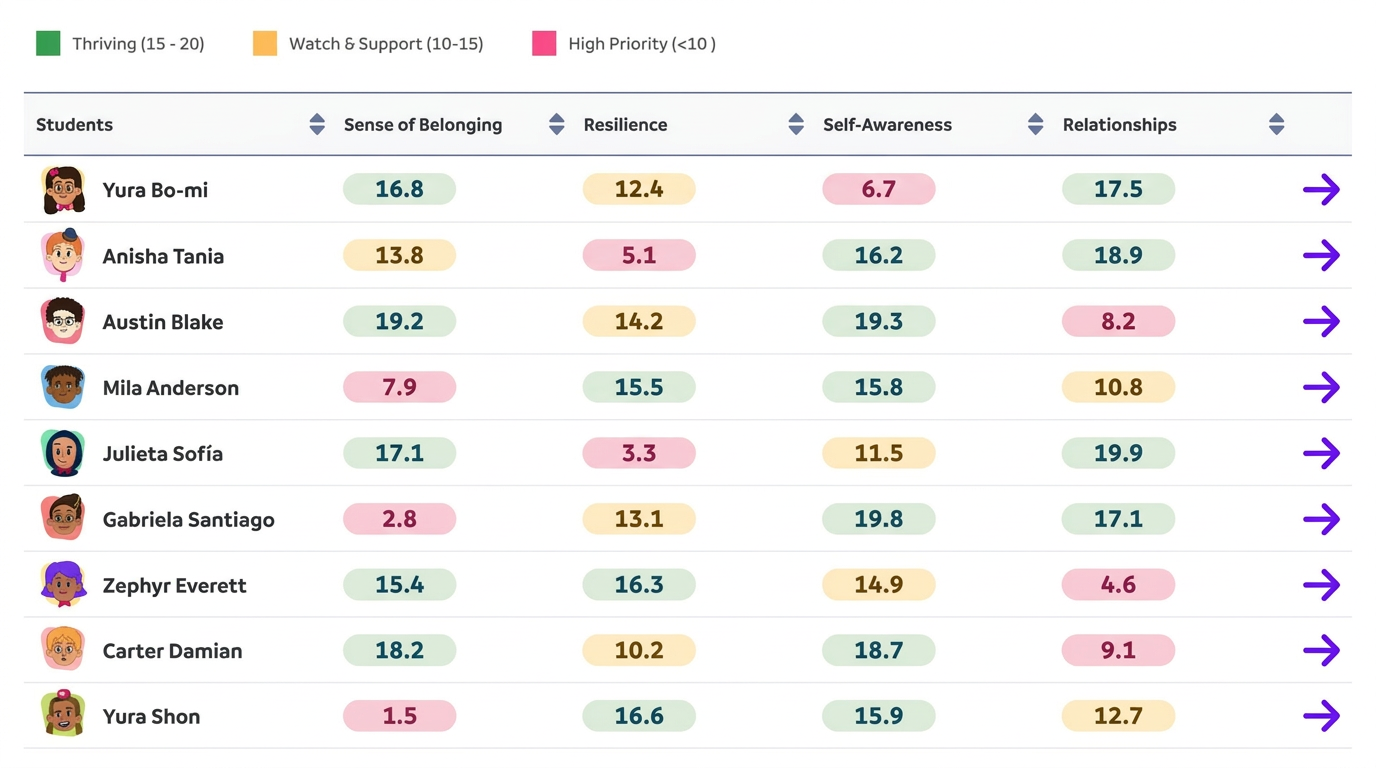Click Mila Anderson's avatar icon
Viewport: 1376px width, 768px height.
(x=62, y=387)
